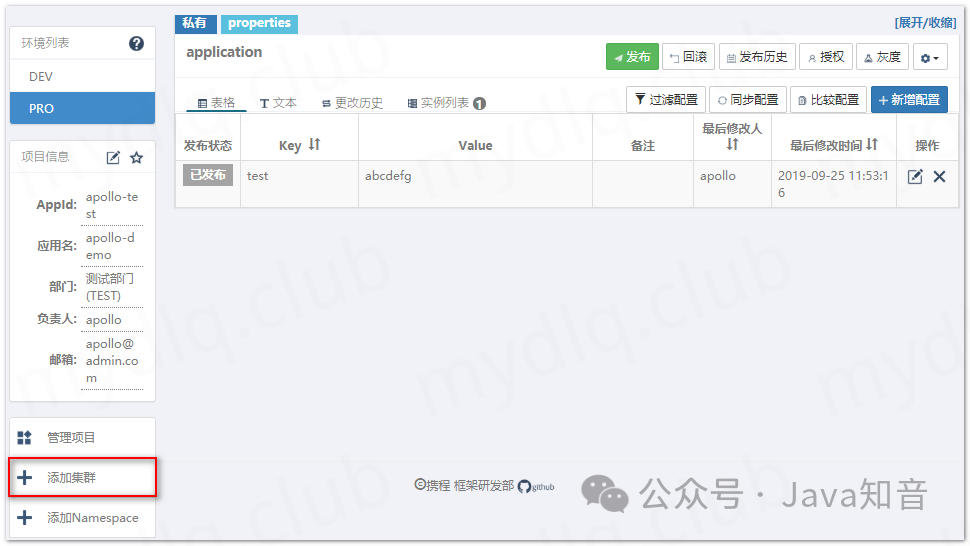Image resolution: width=970 pixels, height=546 pixels.
Task: Open the gear settings dropdown
Action: coord(930,58)
